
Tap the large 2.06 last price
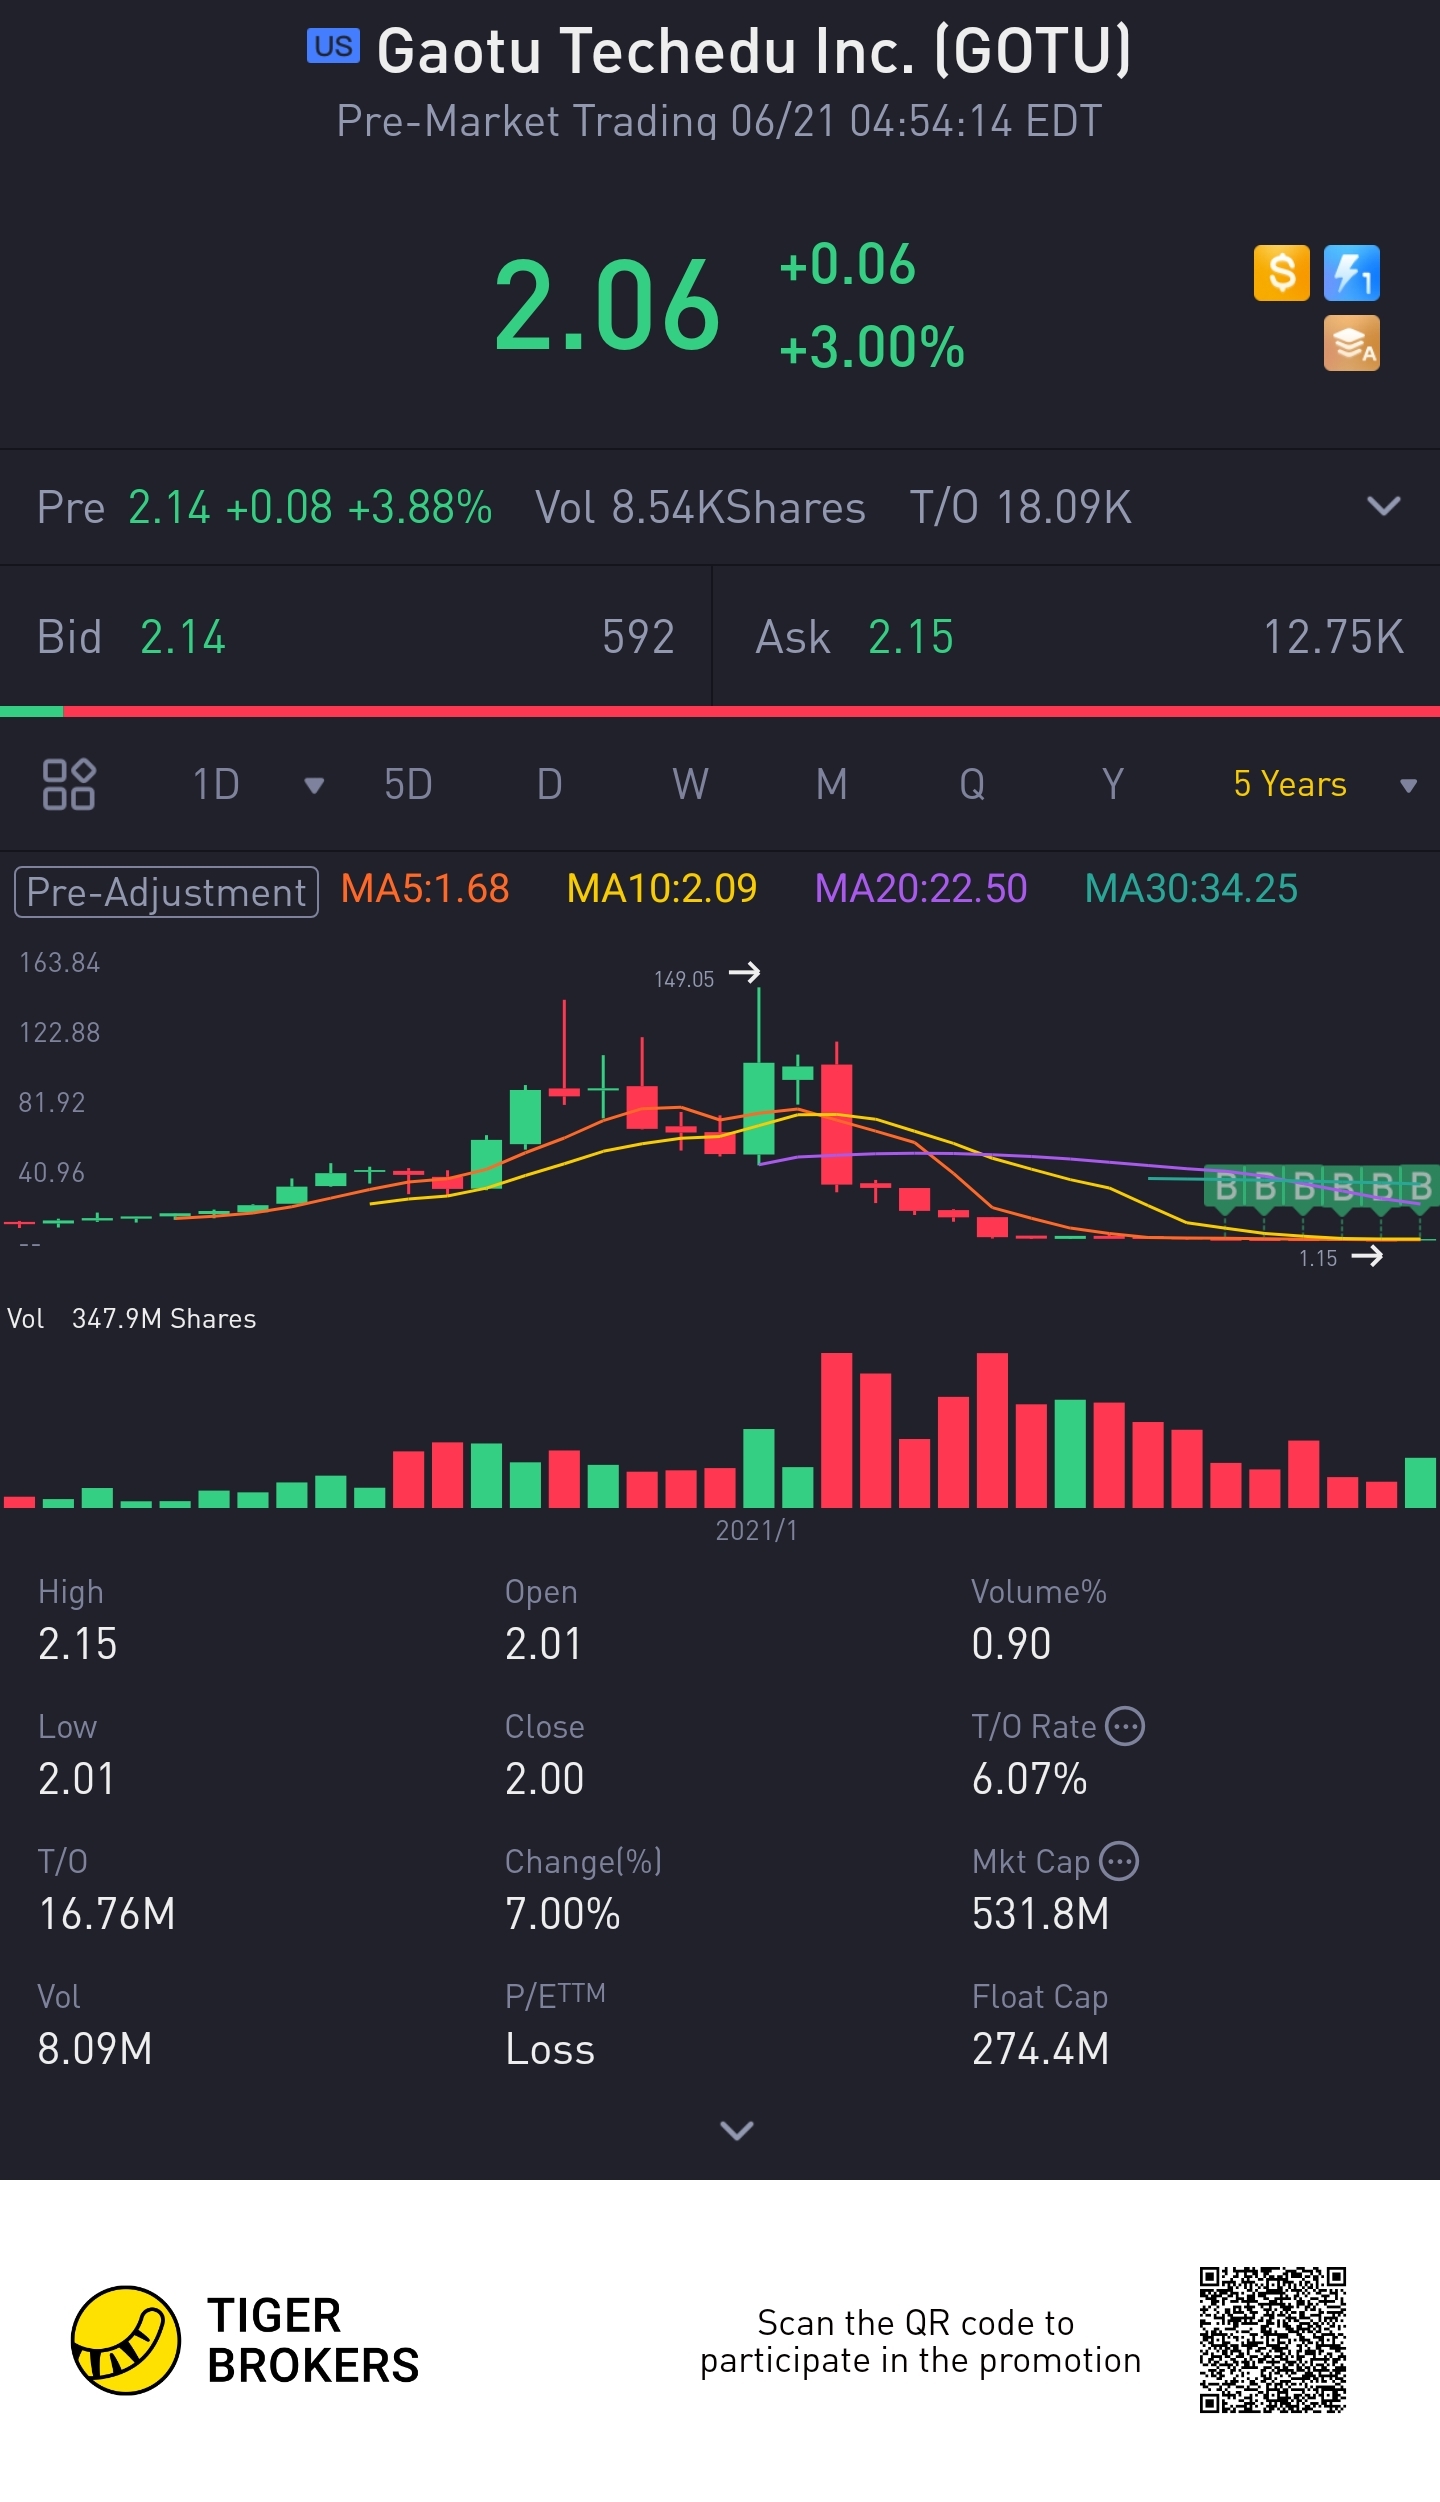pyautogui.click(x=607, y=305)
